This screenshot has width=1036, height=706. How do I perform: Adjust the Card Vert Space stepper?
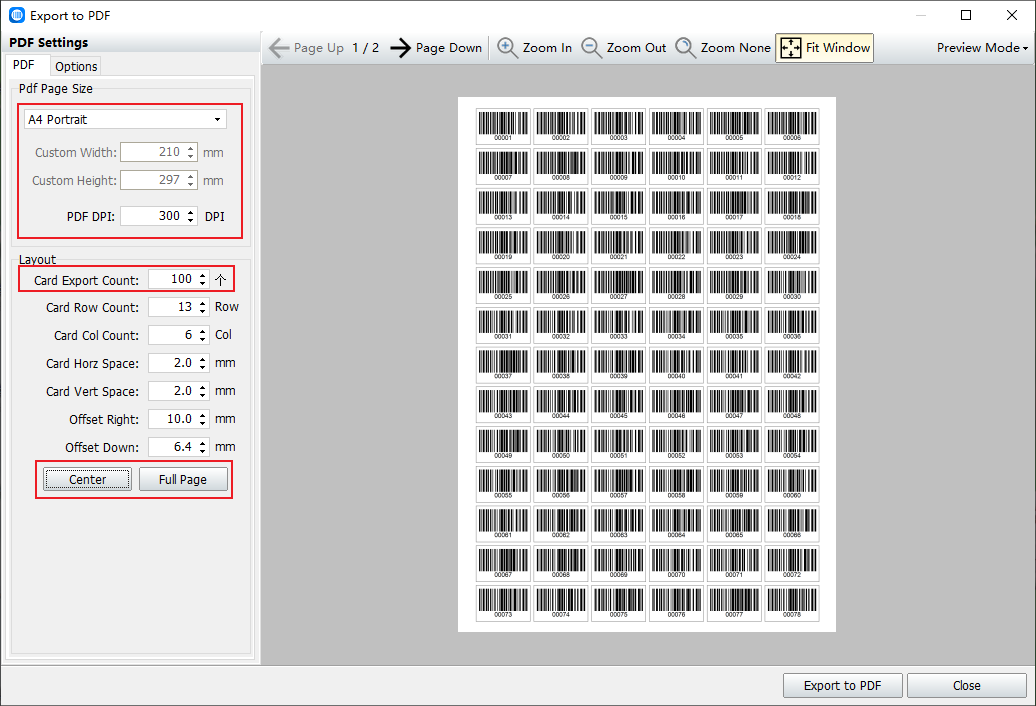(202, 391)
